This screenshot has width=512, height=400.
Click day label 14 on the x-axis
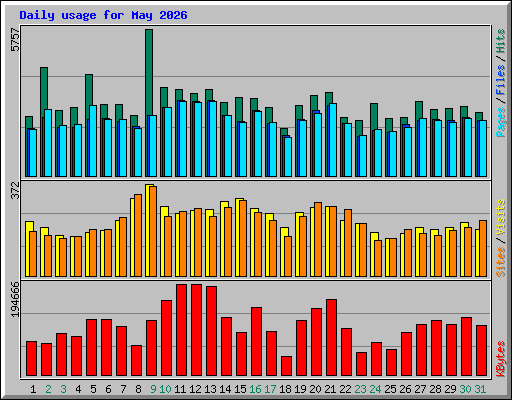(x=225, y=389)
